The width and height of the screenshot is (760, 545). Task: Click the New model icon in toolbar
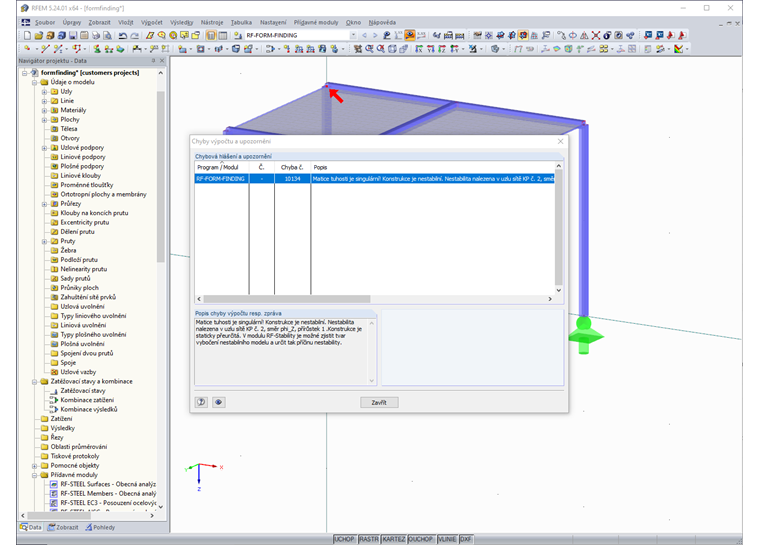[x=27, y=35]
